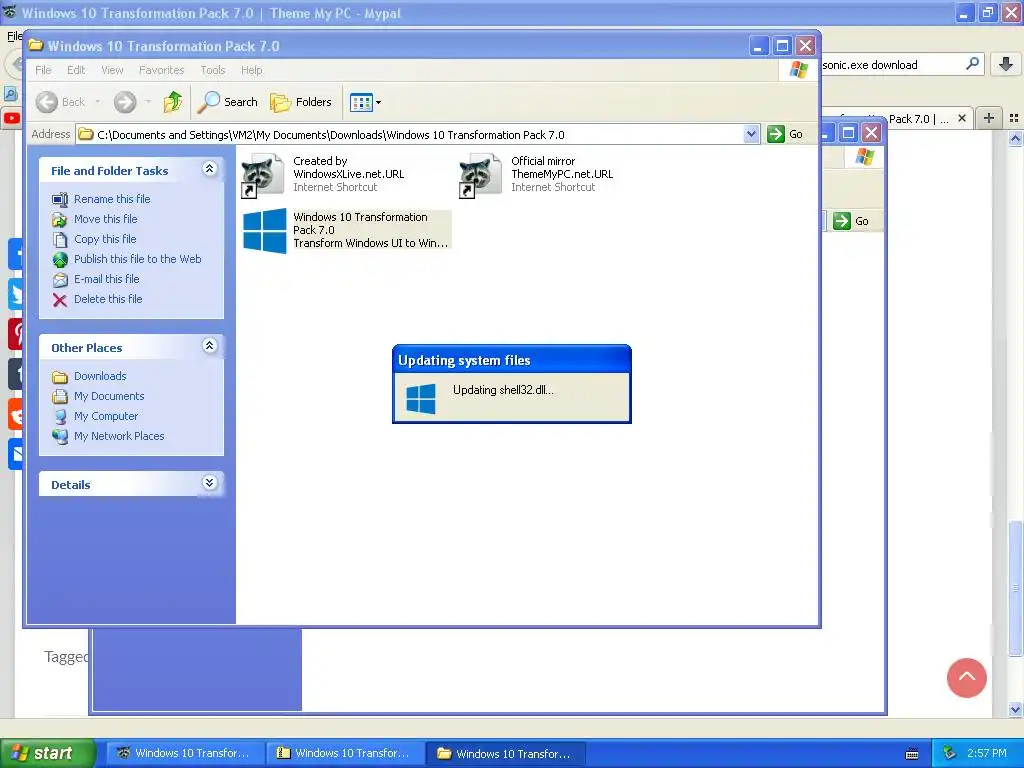Click browser scrollbar up arrow

coord(1015,138)
